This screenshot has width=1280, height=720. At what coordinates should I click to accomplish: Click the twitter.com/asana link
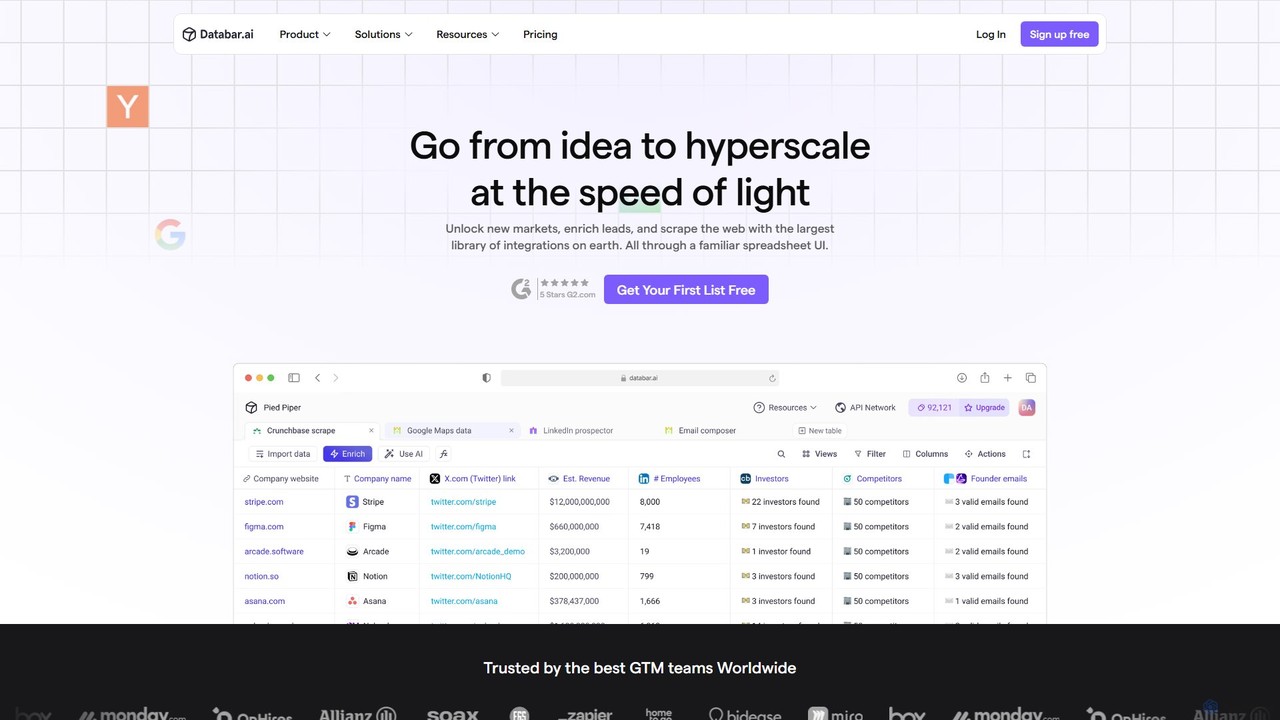pos(464,602)
